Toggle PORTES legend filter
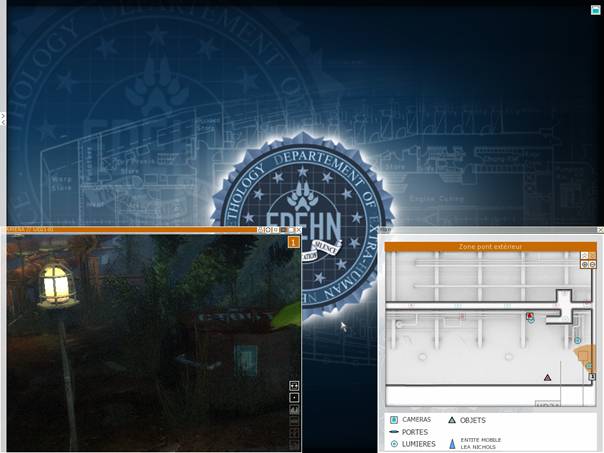 (x=409, y=432)
